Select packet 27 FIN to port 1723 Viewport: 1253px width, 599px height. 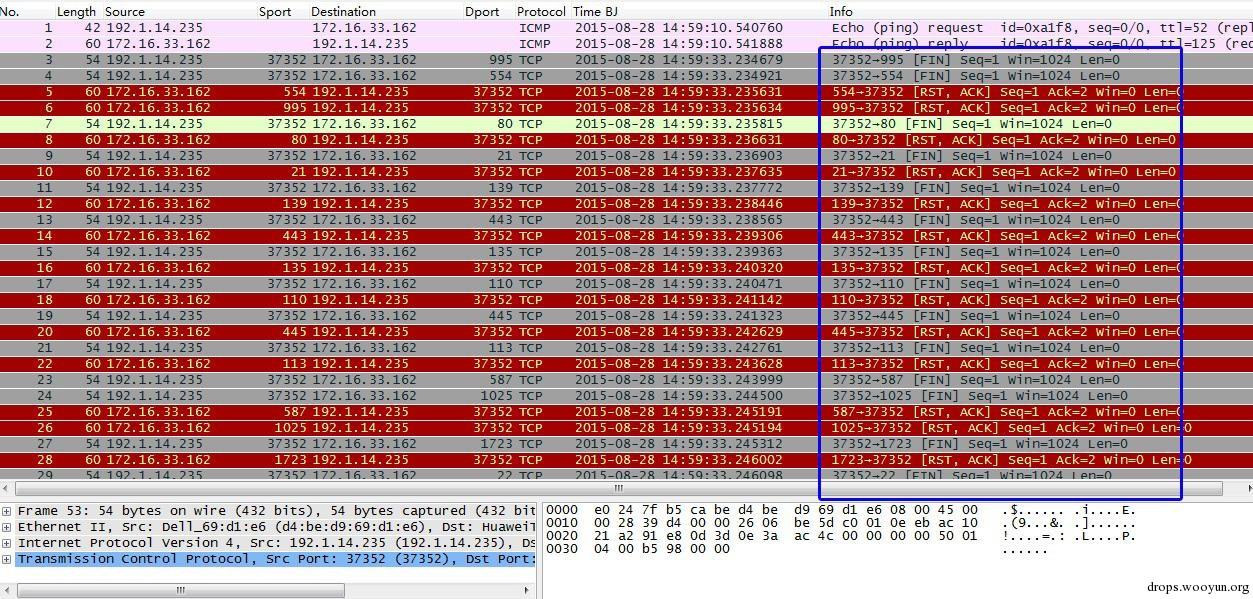point(400,444)
